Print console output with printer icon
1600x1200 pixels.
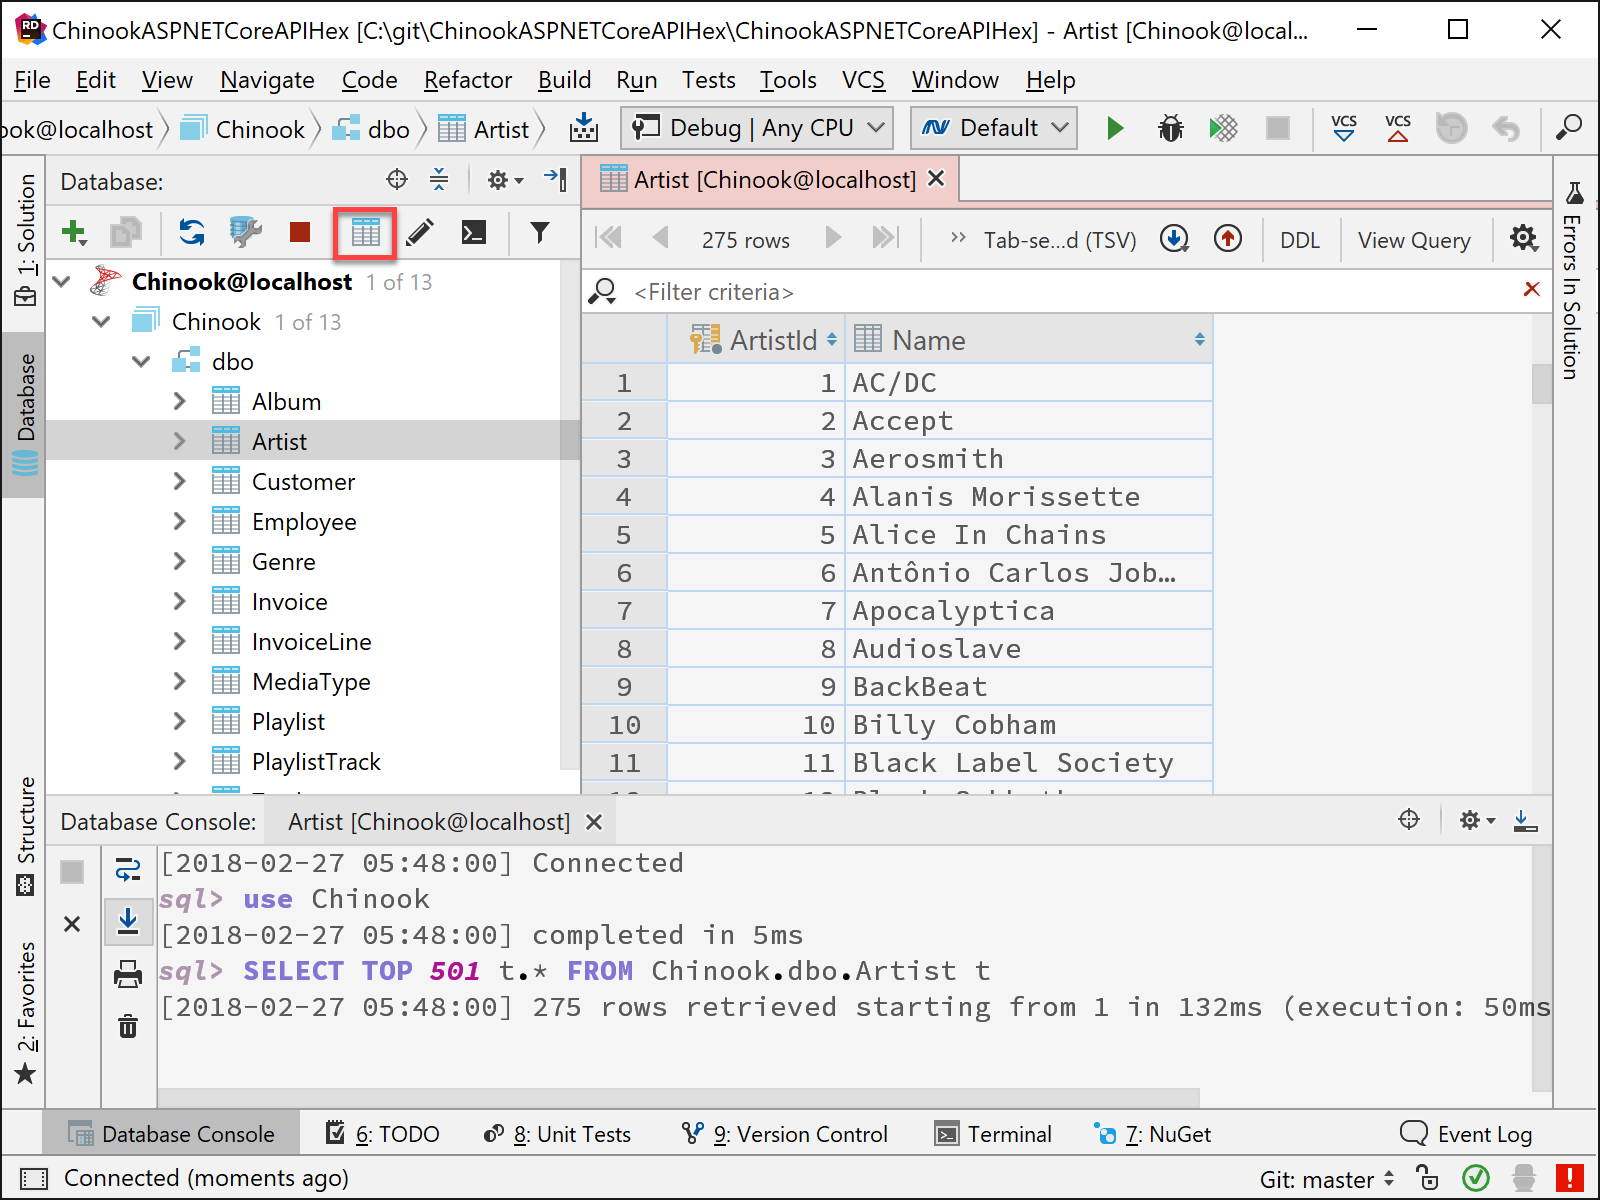128,974
